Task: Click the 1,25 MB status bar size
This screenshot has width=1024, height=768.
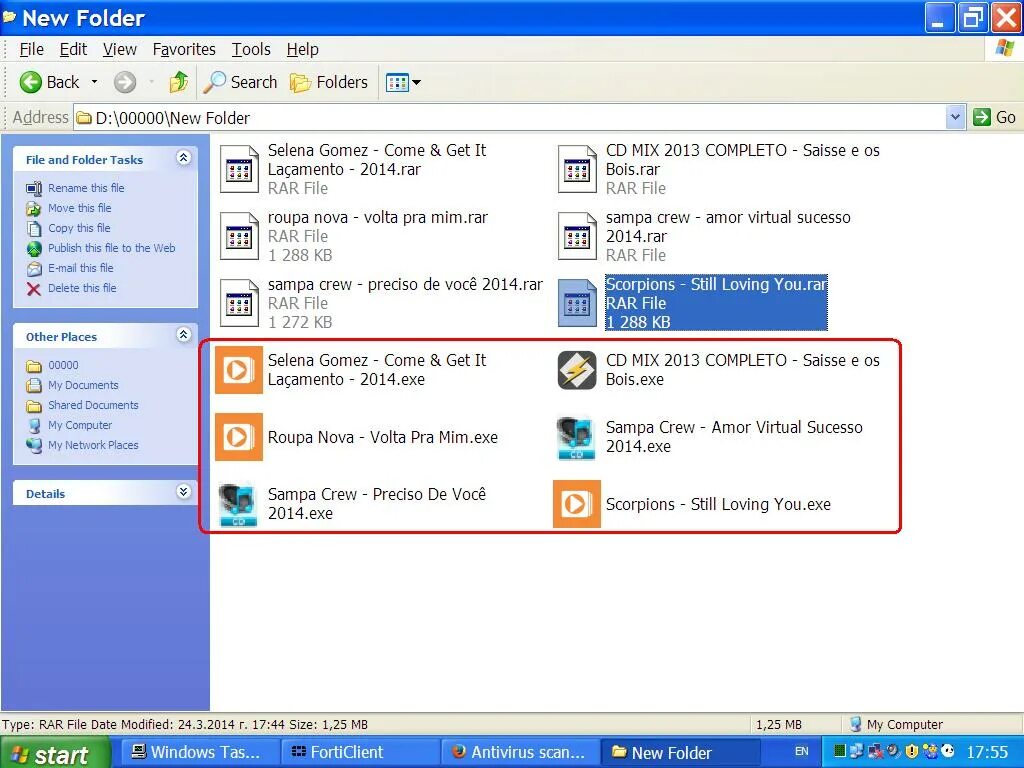Action: [778, 724]
